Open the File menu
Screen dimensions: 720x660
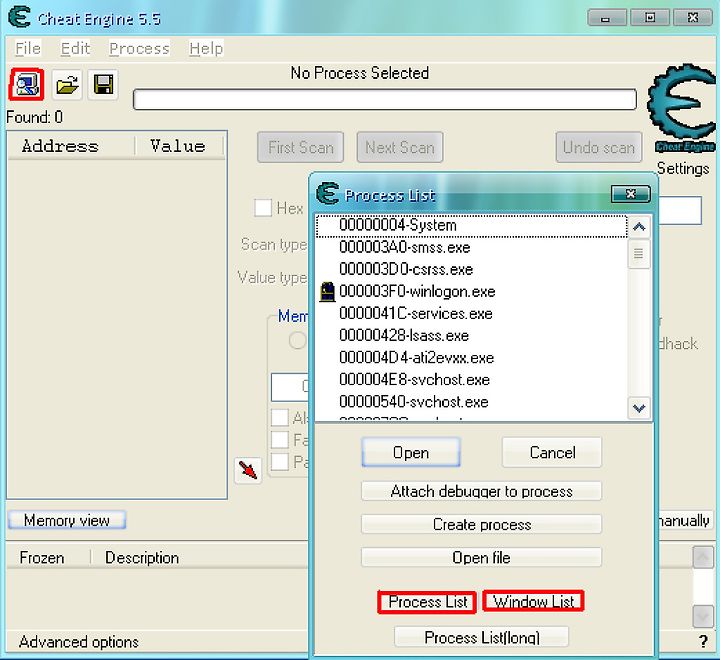point(28,48)
